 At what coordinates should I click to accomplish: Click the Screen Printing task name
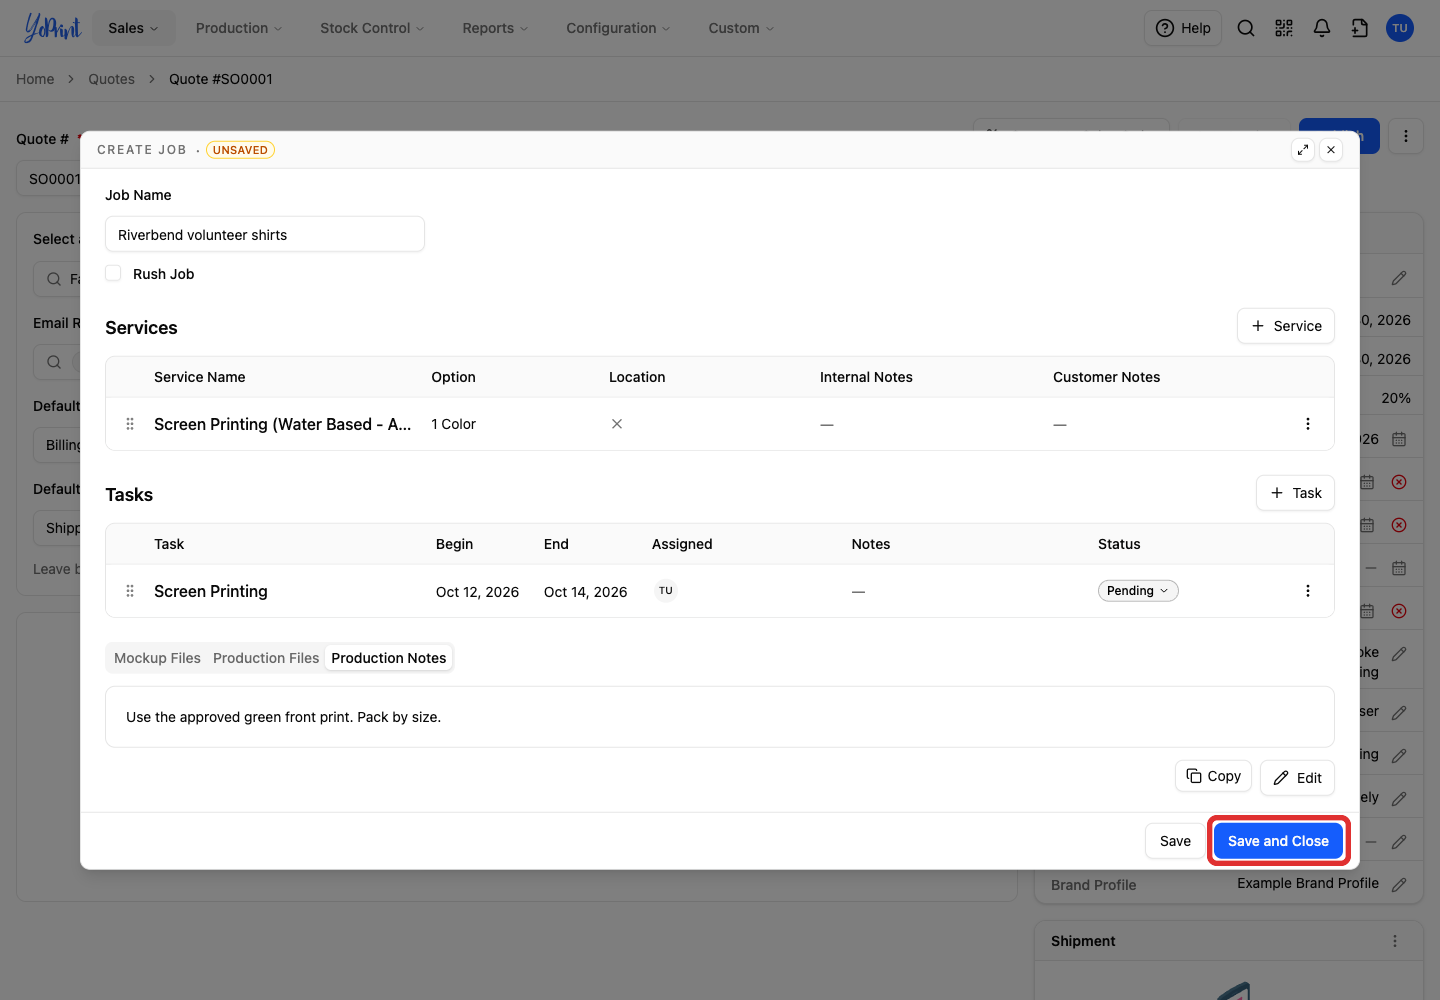coord(211,591)
